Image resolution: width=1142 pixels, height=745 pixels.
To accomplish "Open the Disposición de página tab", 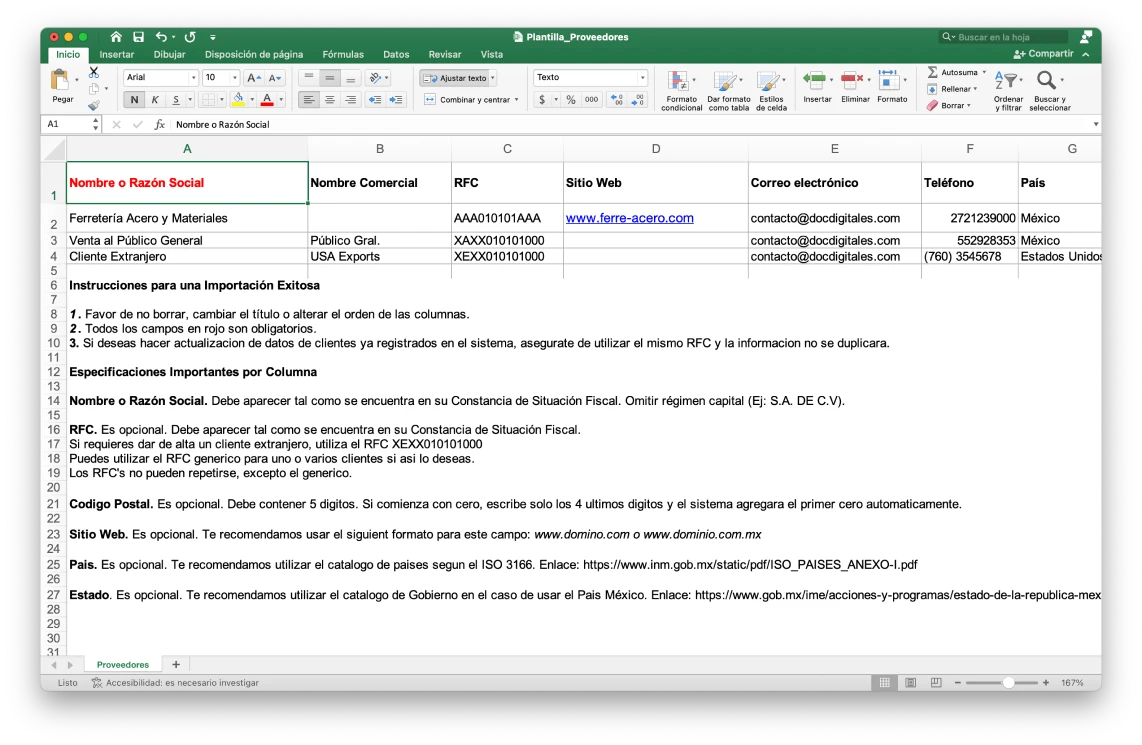I will (x=253, y=55).
